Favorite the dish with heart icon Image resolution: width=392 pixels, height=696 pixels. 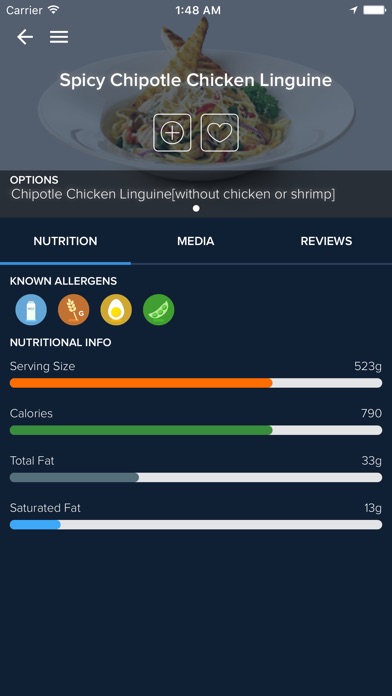point(220,133)
